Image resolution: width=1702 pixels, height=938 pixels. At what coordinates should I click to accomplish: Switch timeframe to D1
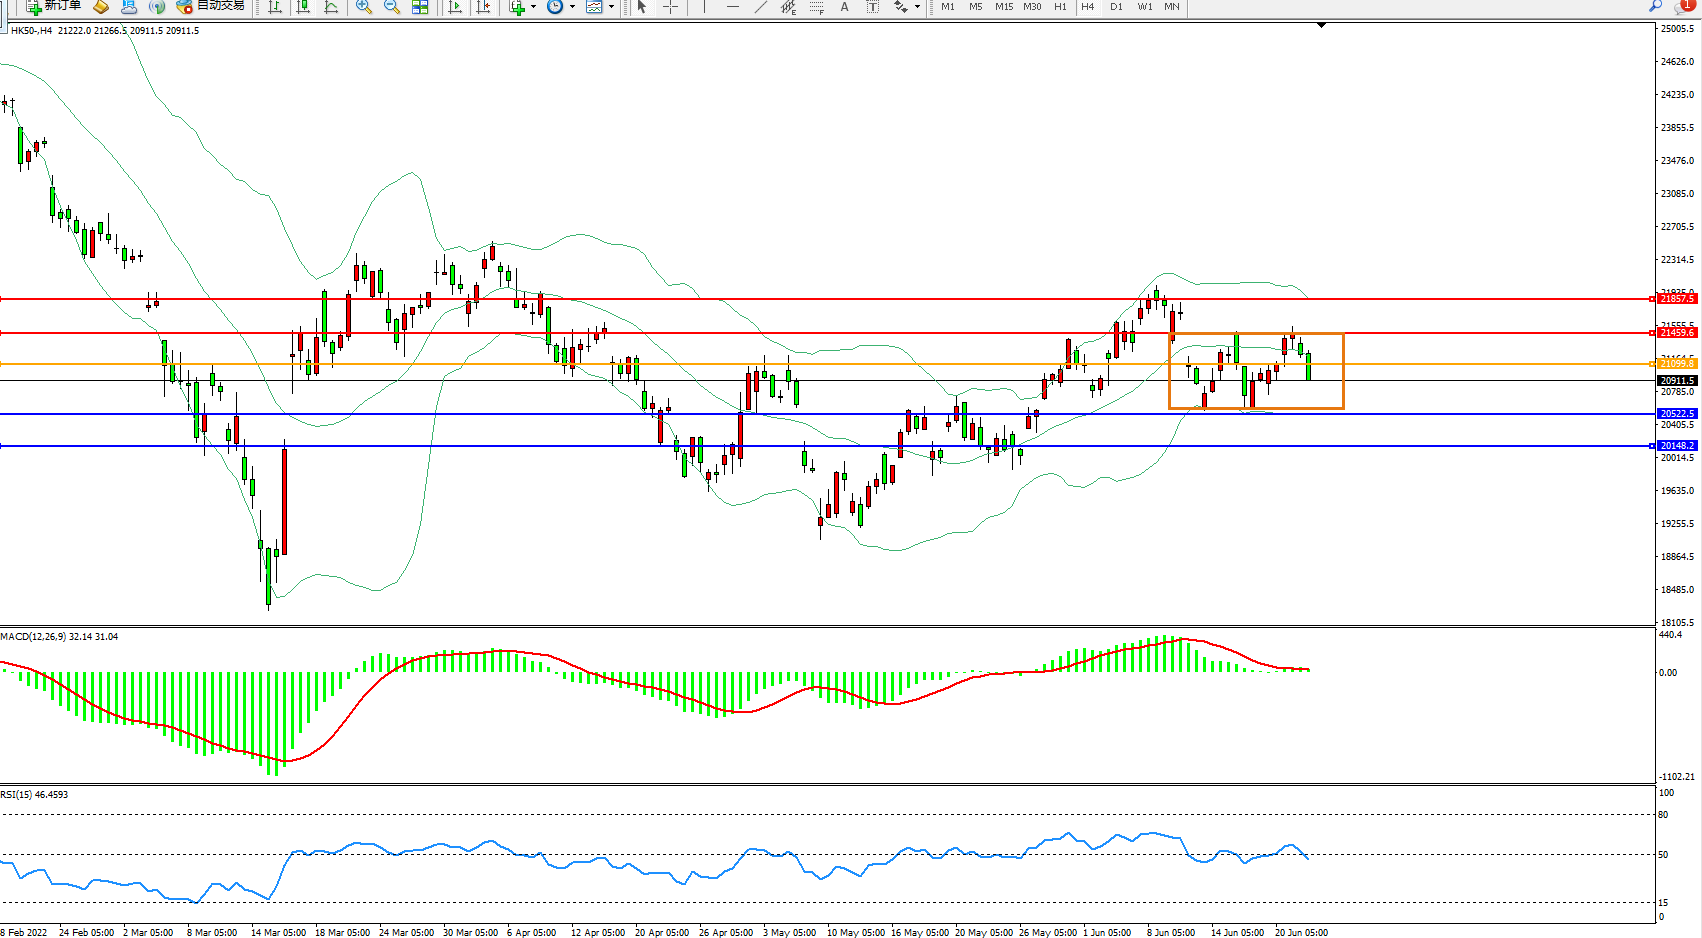pos(1116,7)
